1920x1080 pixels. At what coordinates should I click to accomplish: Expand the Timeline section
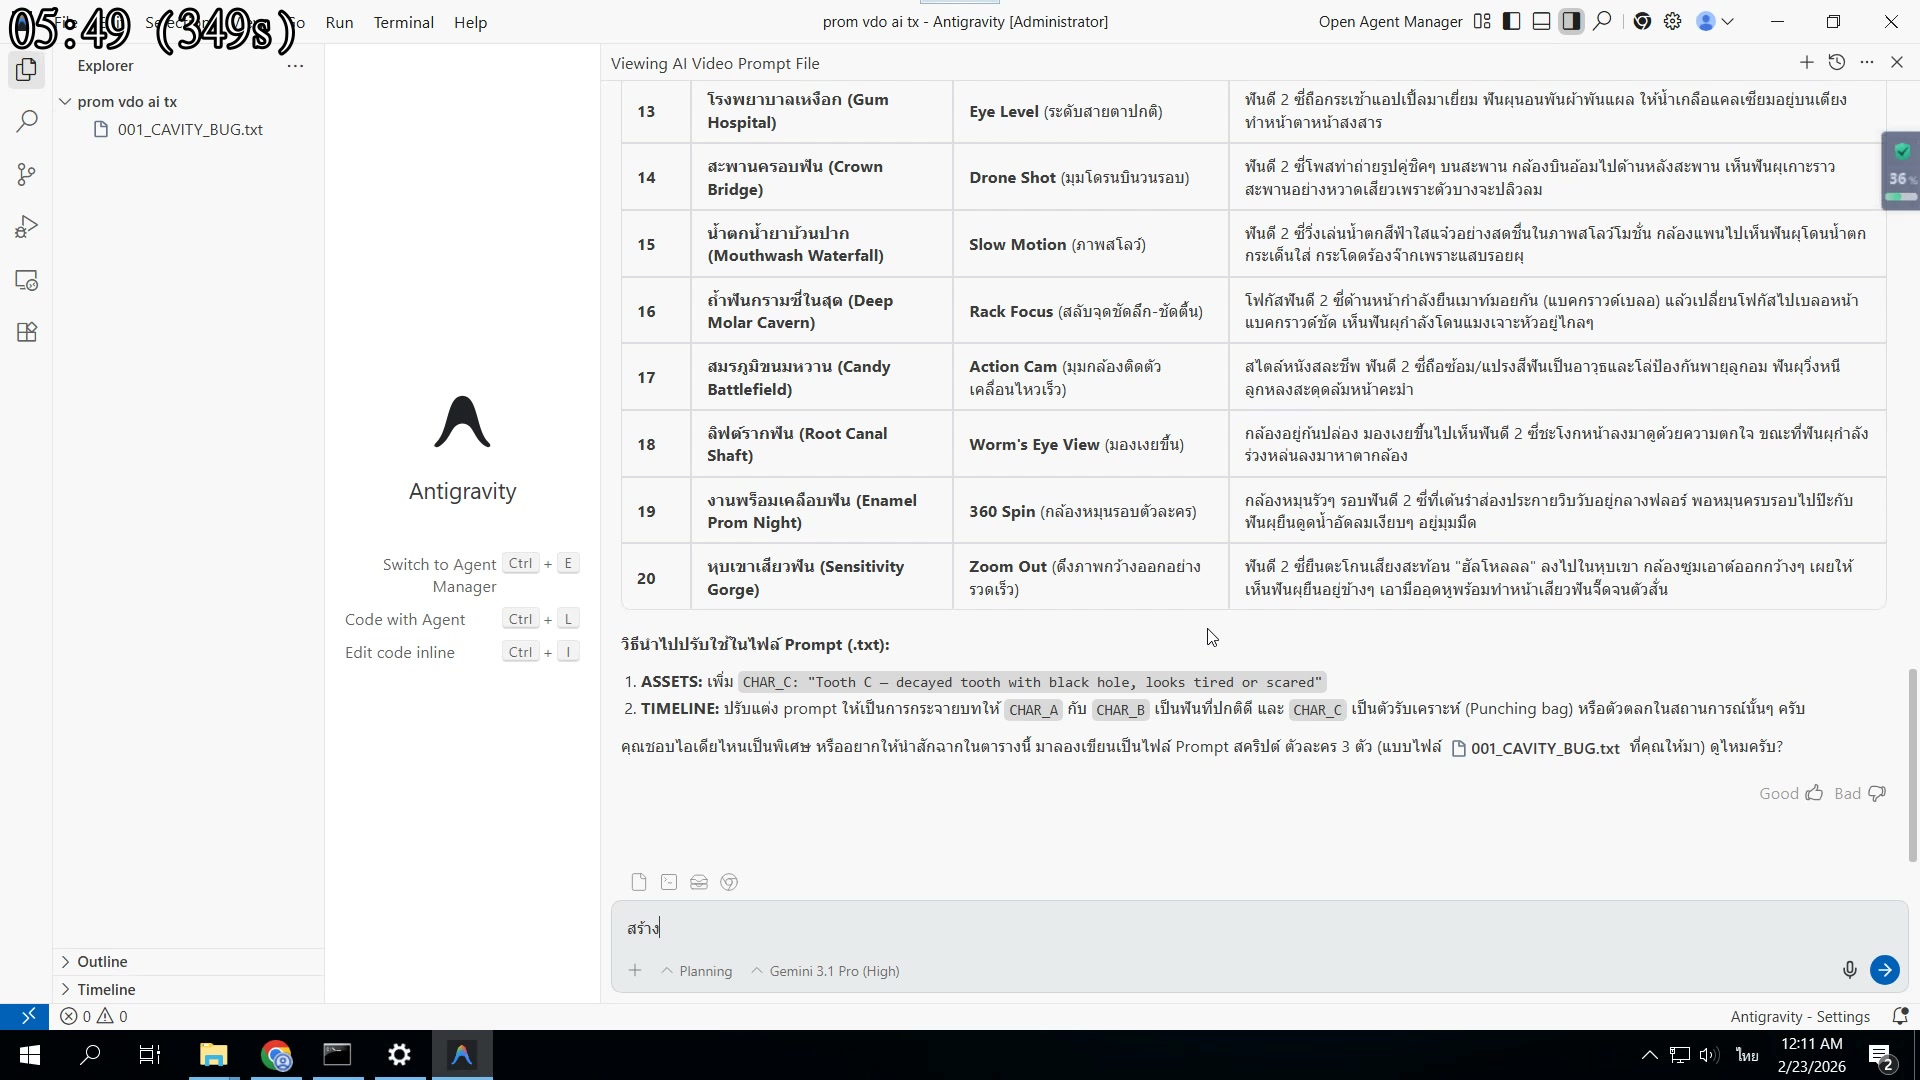click(x=106, y=990)
